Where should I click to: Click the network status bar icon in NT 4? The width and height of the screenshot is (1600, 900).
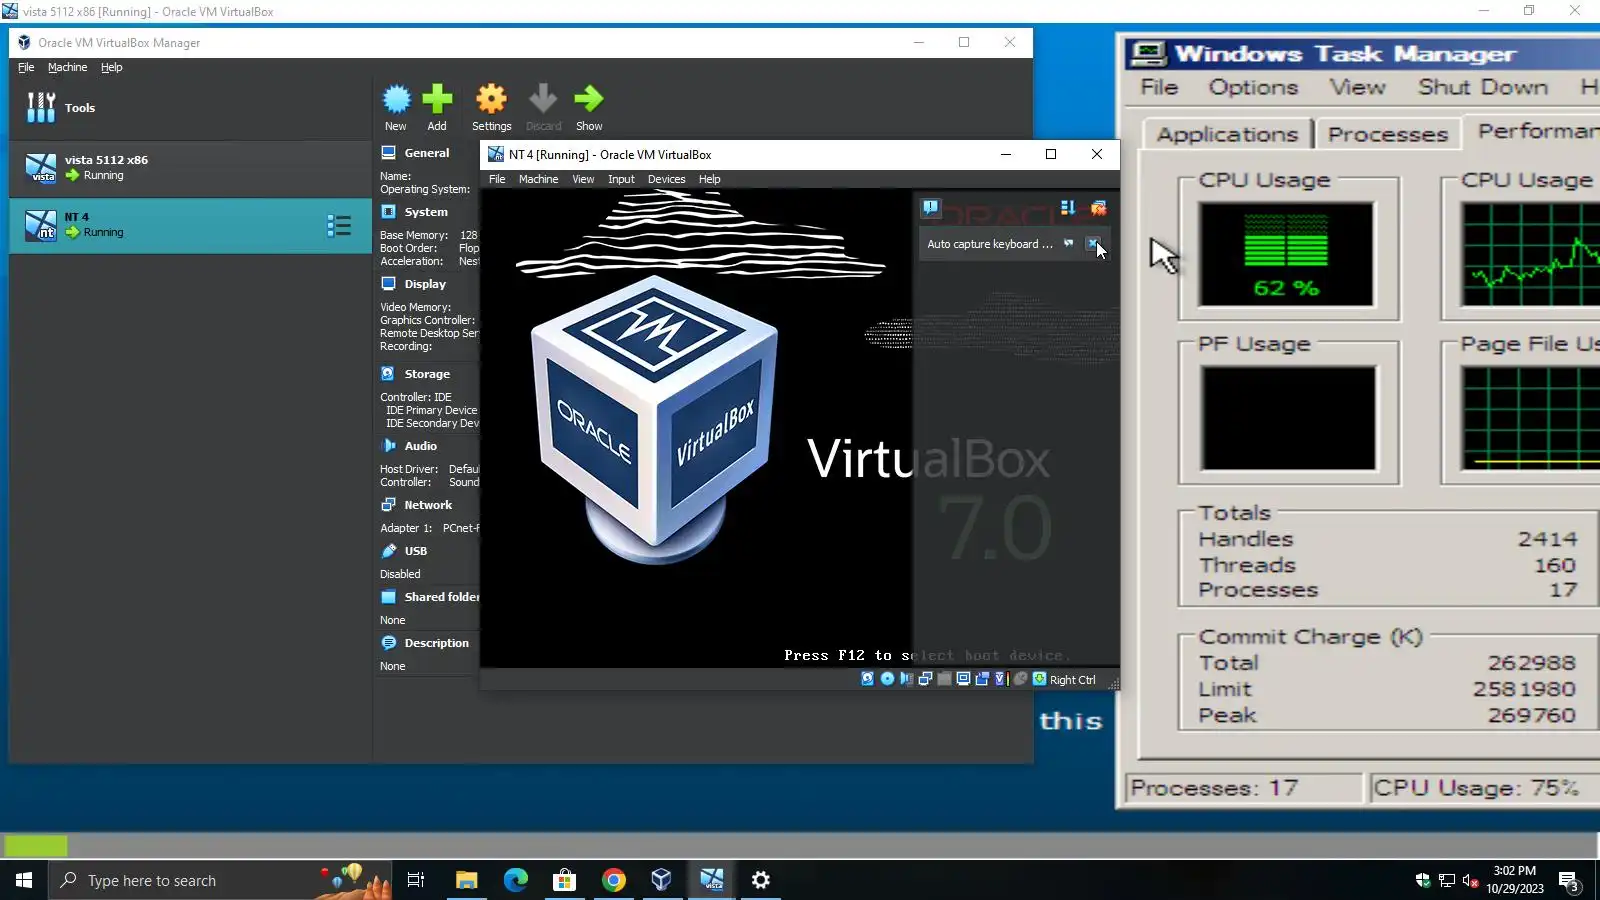point(925,679)
